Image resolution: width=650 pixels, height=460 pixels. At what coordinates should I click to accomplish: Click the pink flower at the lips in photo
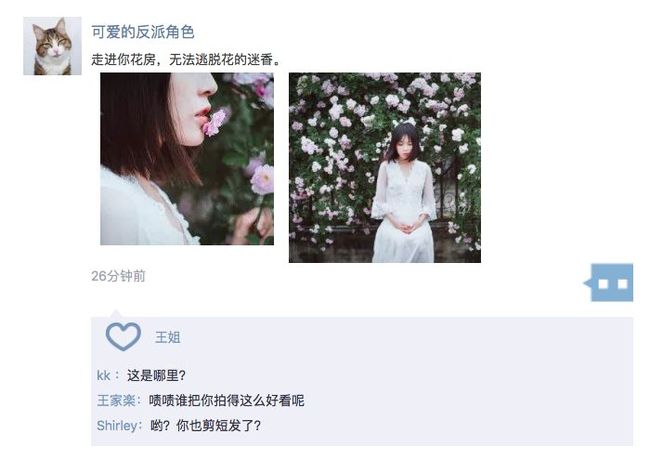(x=215, y=122)
